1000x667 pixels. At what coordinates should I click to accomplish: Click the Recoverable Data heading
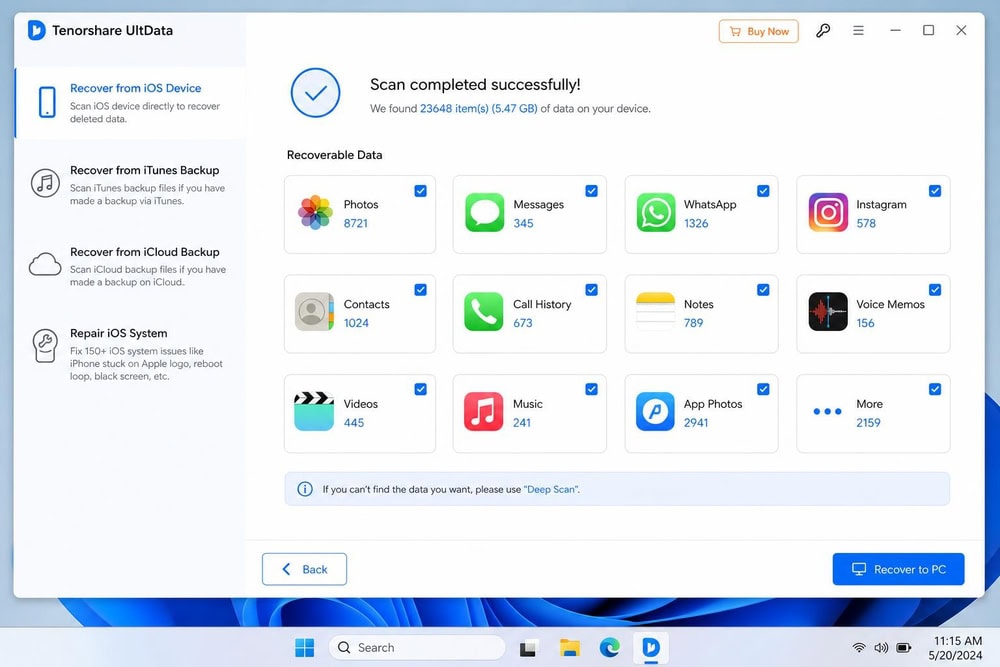(x=334, y=155)
